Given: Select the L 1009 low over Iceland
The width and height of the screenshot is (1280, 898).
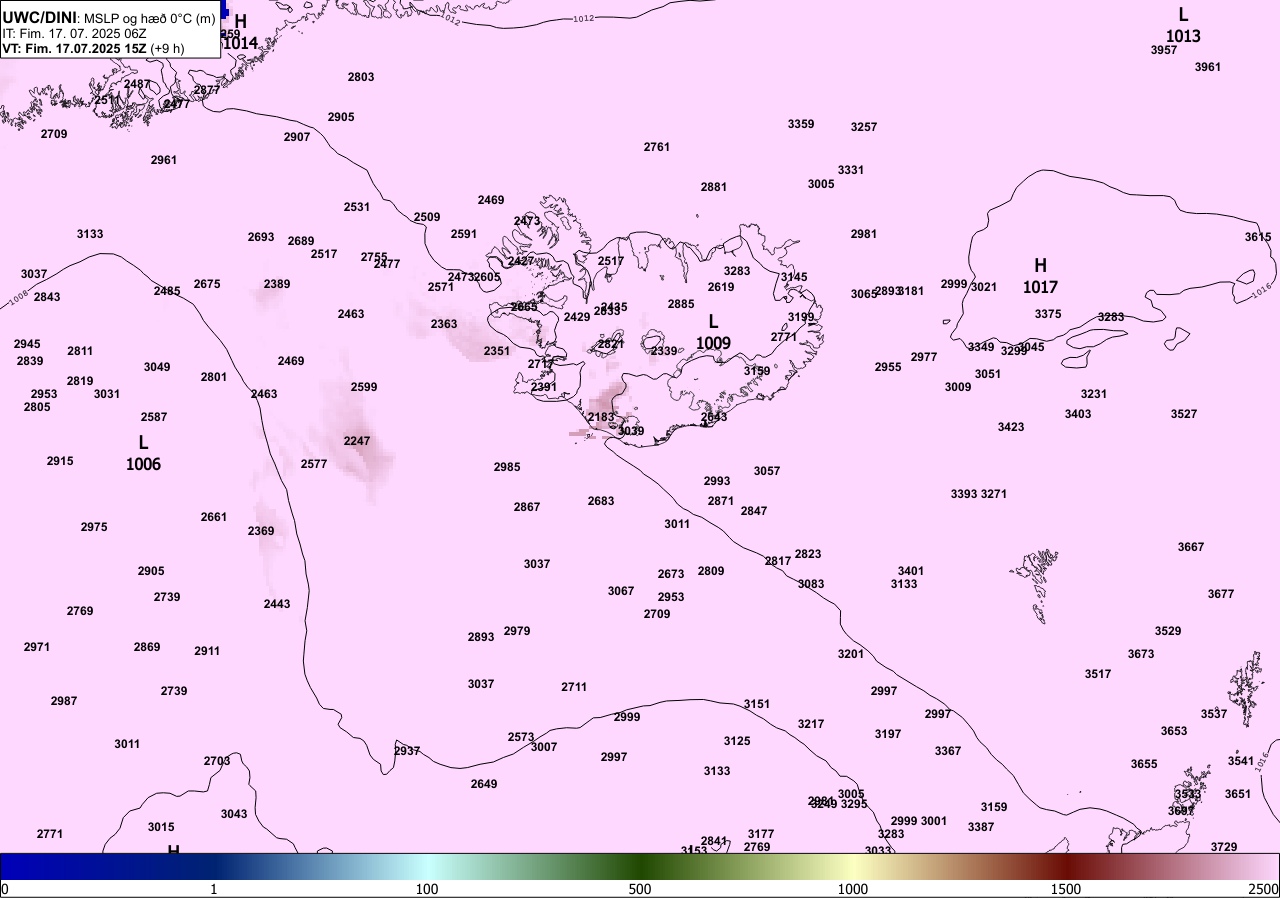Looking at the screenshot, I should click(x=713, y=332).
